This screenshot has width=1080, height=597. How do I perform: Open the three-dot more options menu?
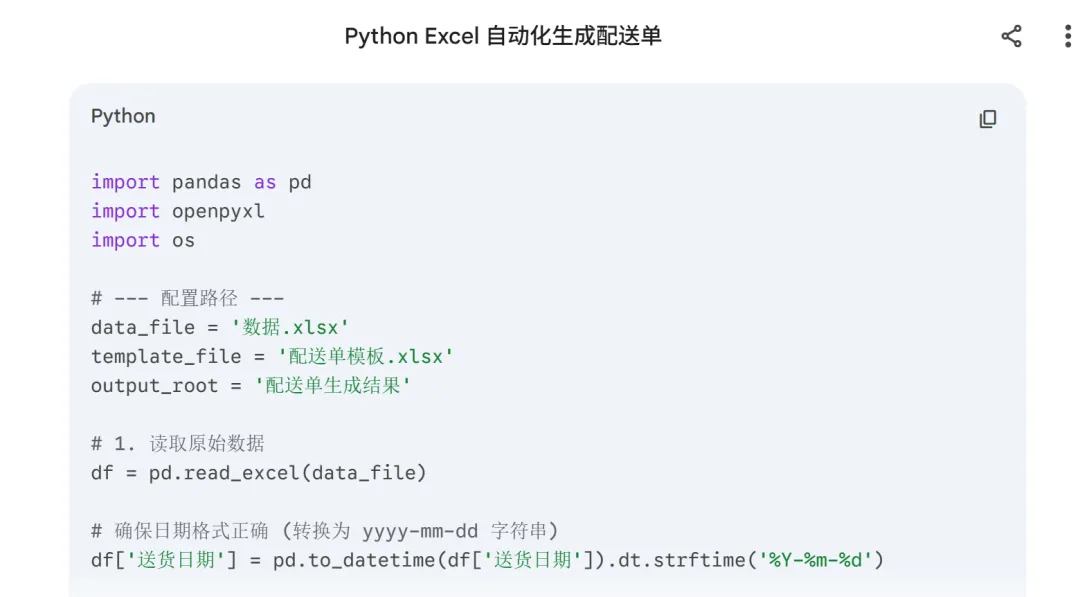[x=1067, y=37]
